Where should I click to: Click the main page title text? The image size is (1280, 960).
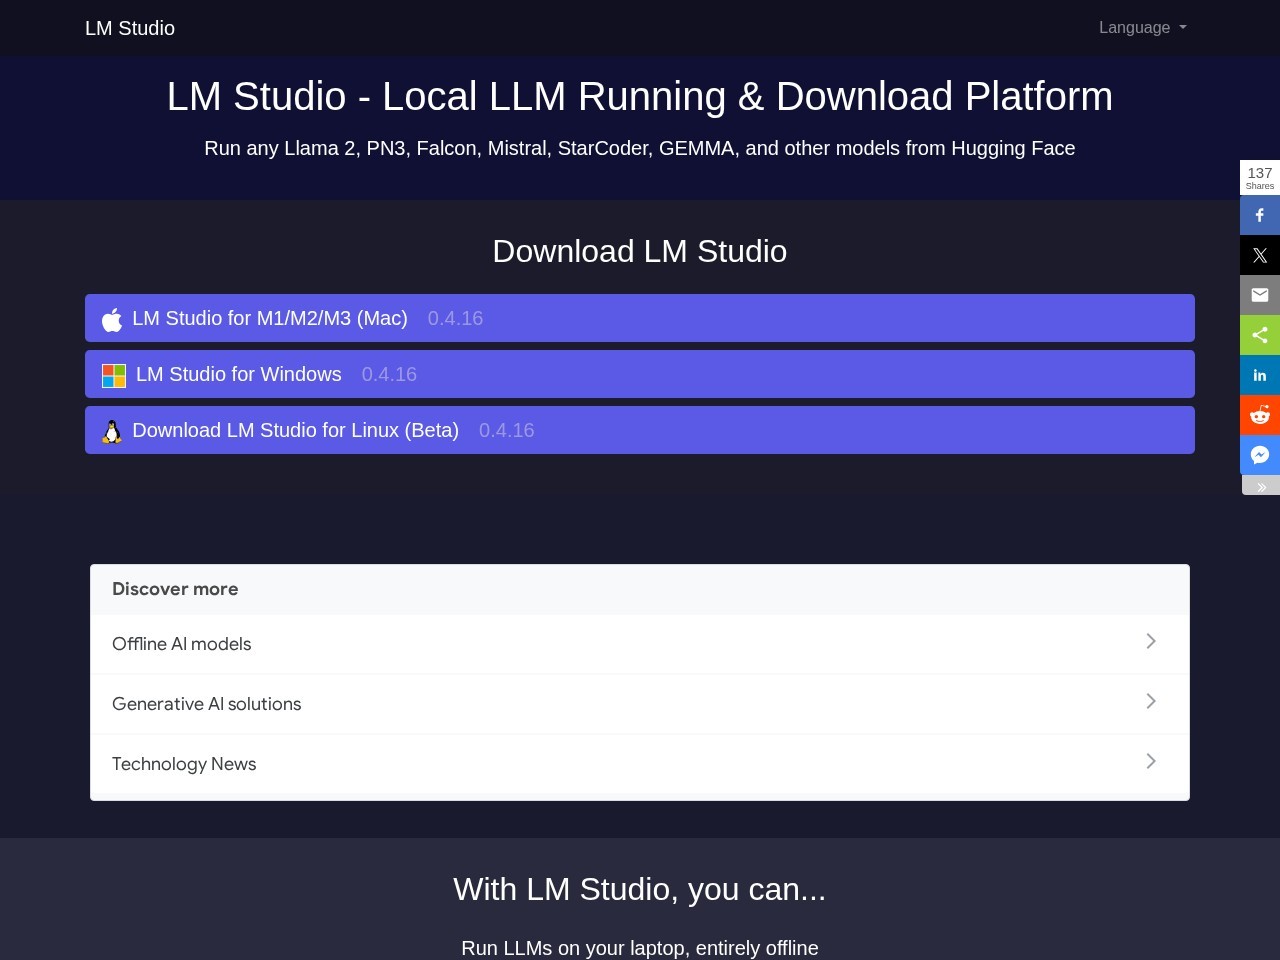click(640, 97)
